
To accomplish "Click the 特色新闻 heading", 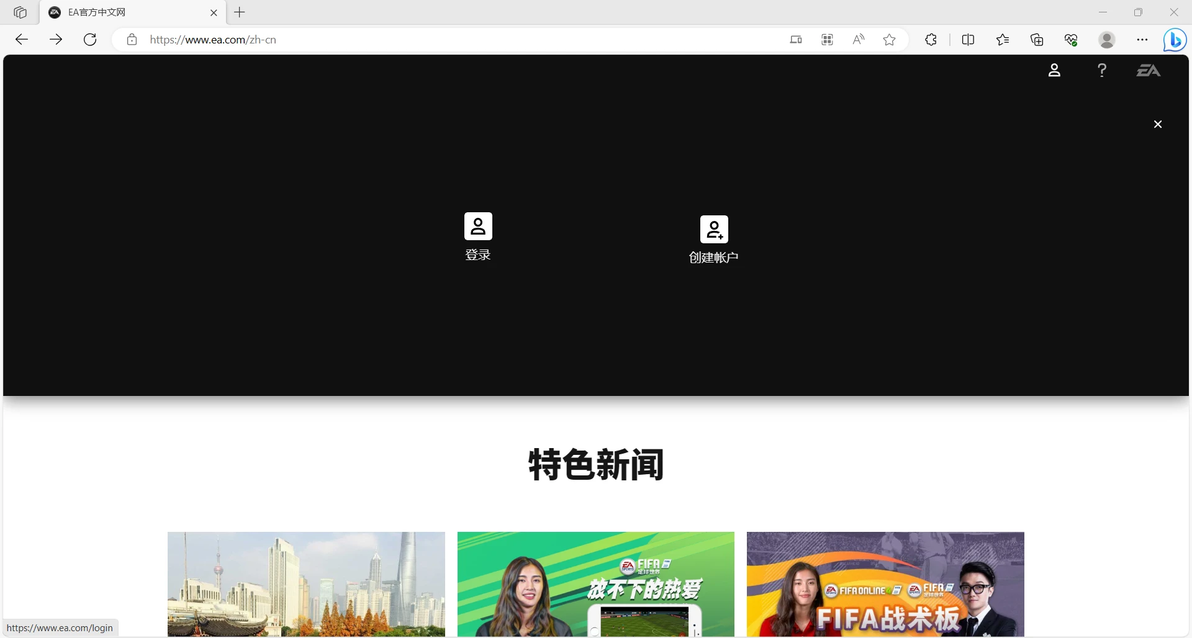I will point(596,465).
